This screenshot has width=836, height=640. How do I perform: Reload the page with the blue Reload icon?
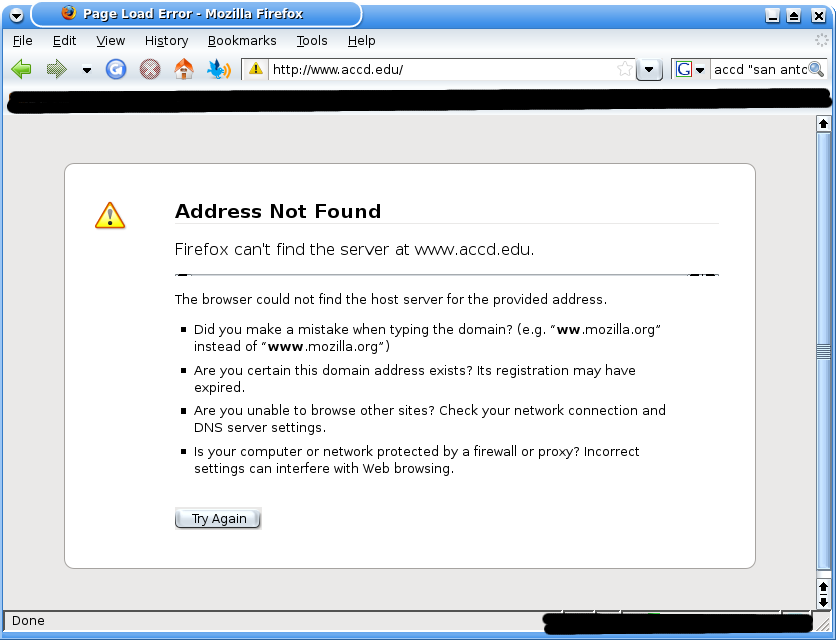point(116,69)
